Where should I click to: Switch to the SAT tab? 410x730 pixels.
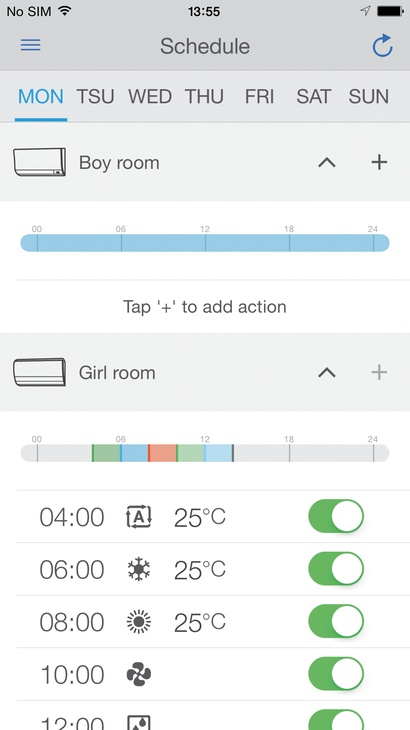(x=313, y=97)
